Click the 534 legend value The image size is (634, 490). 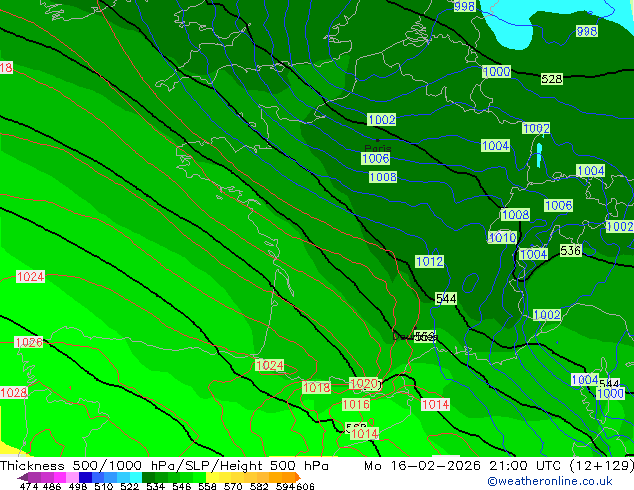[x=155, y=486]
